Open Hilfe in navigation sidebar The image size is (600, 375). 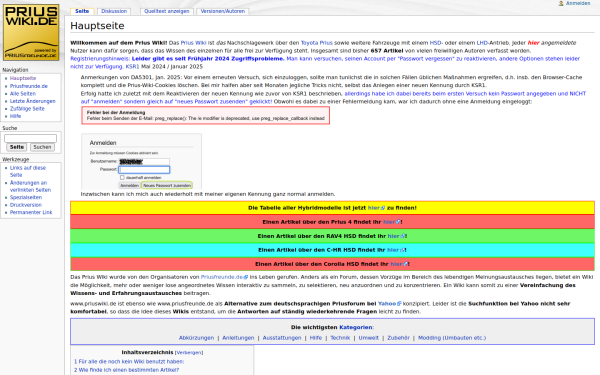15,116
